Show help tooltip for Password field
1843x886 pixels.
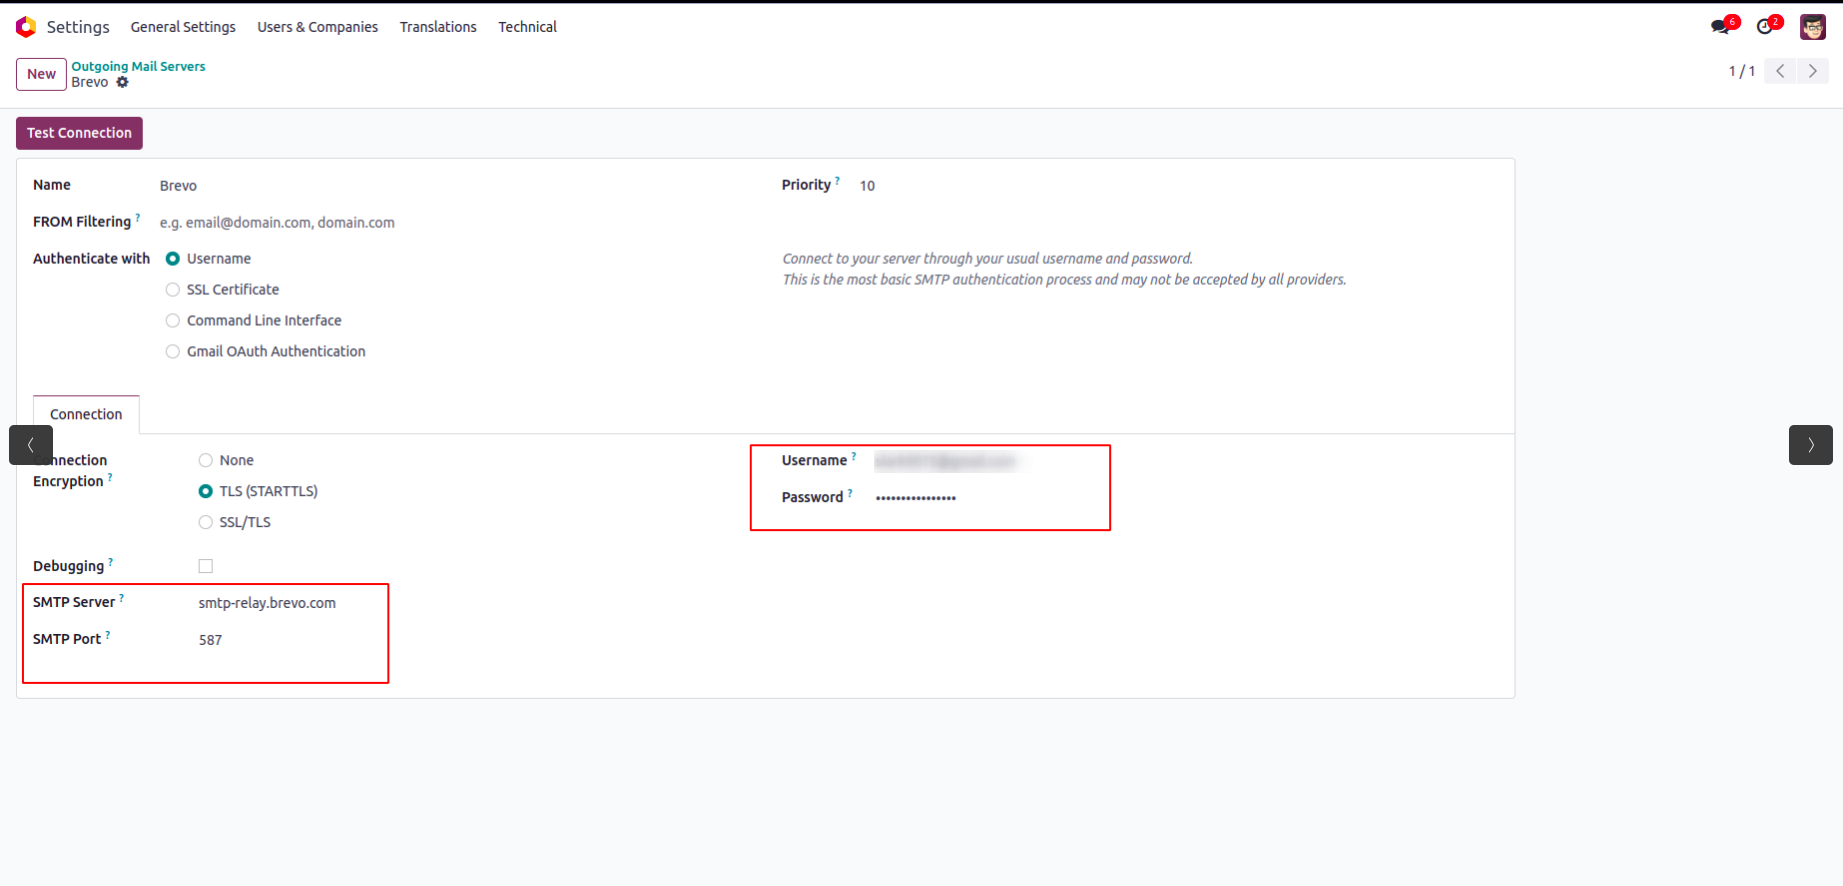tap(850, 493)
